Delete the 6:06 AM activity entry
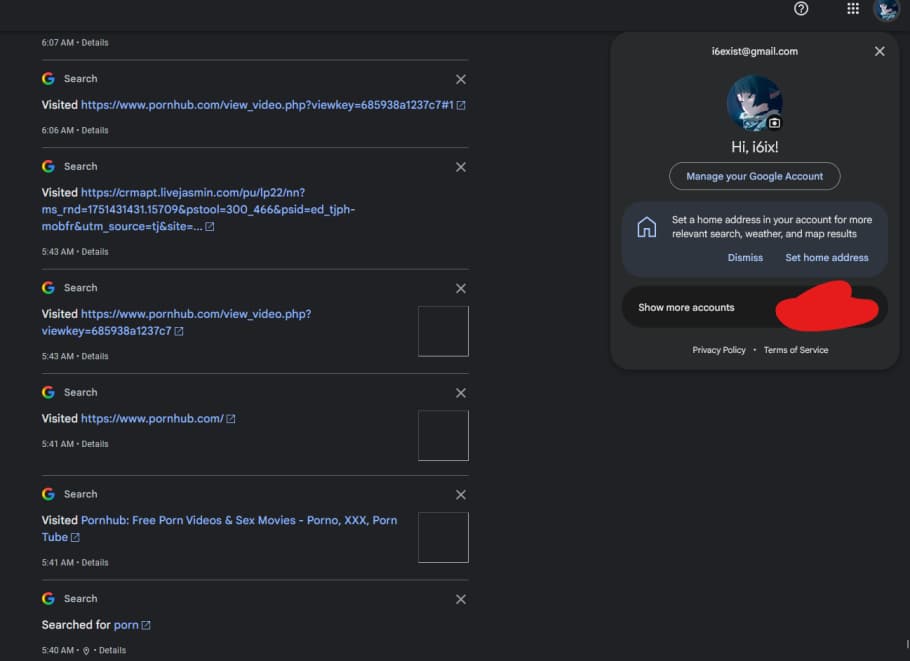910x661 pixels. (460, 79)
